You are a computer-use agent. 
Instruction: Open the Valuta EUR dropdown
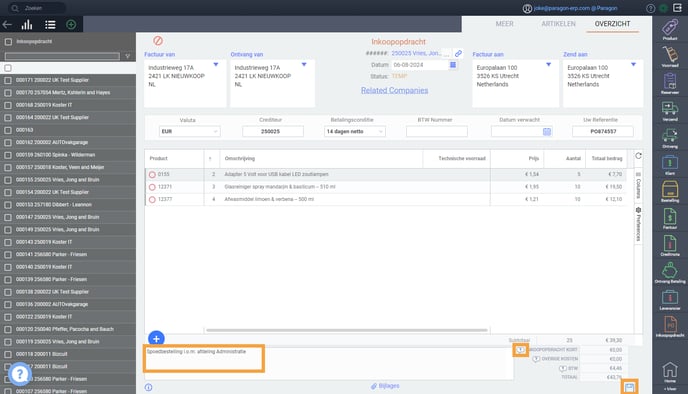coord(190,131)
